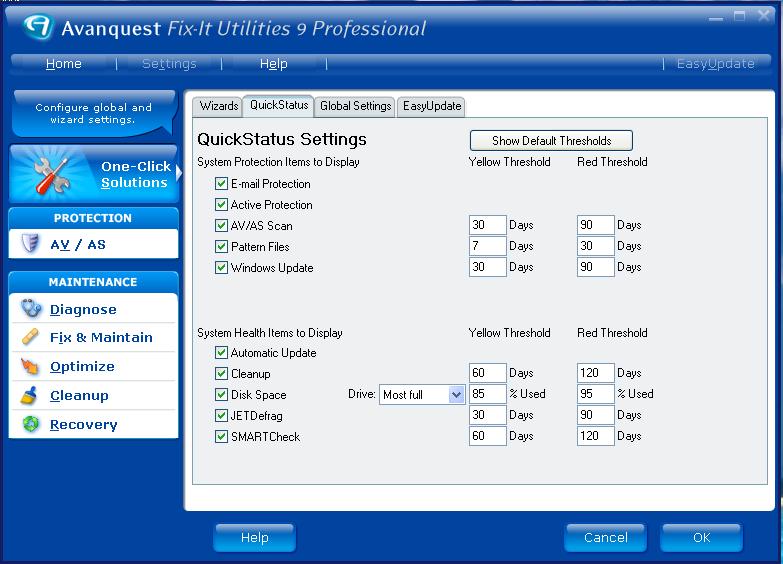Click the Optimize icon
This screenshot has width=783, height=564.
tap(30, 366)
